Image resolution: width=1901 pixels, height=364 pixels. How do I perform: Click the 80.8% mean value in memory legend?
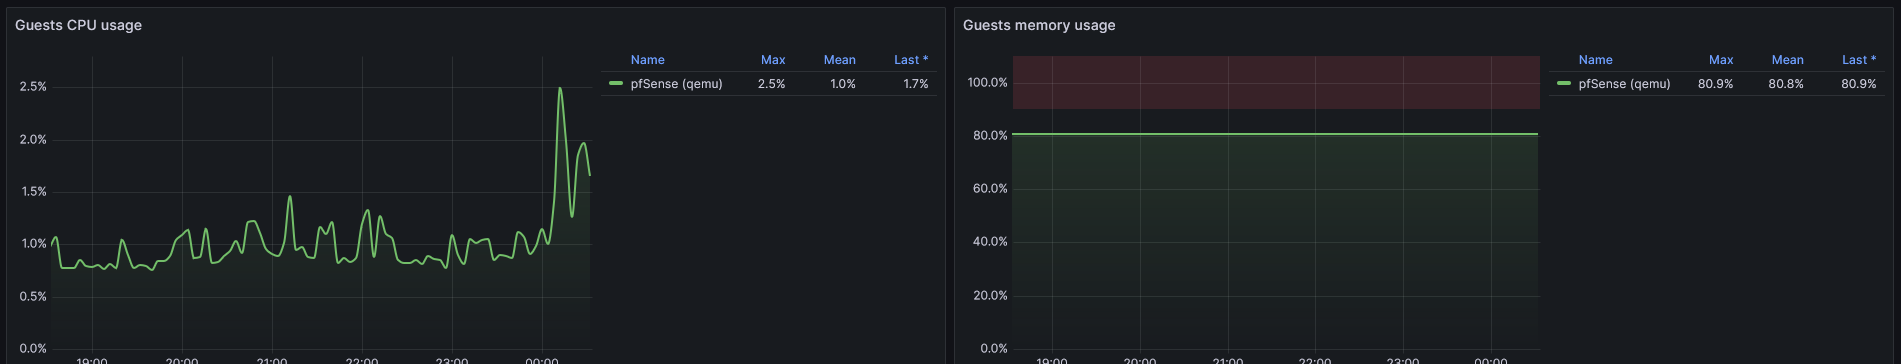1786,84
